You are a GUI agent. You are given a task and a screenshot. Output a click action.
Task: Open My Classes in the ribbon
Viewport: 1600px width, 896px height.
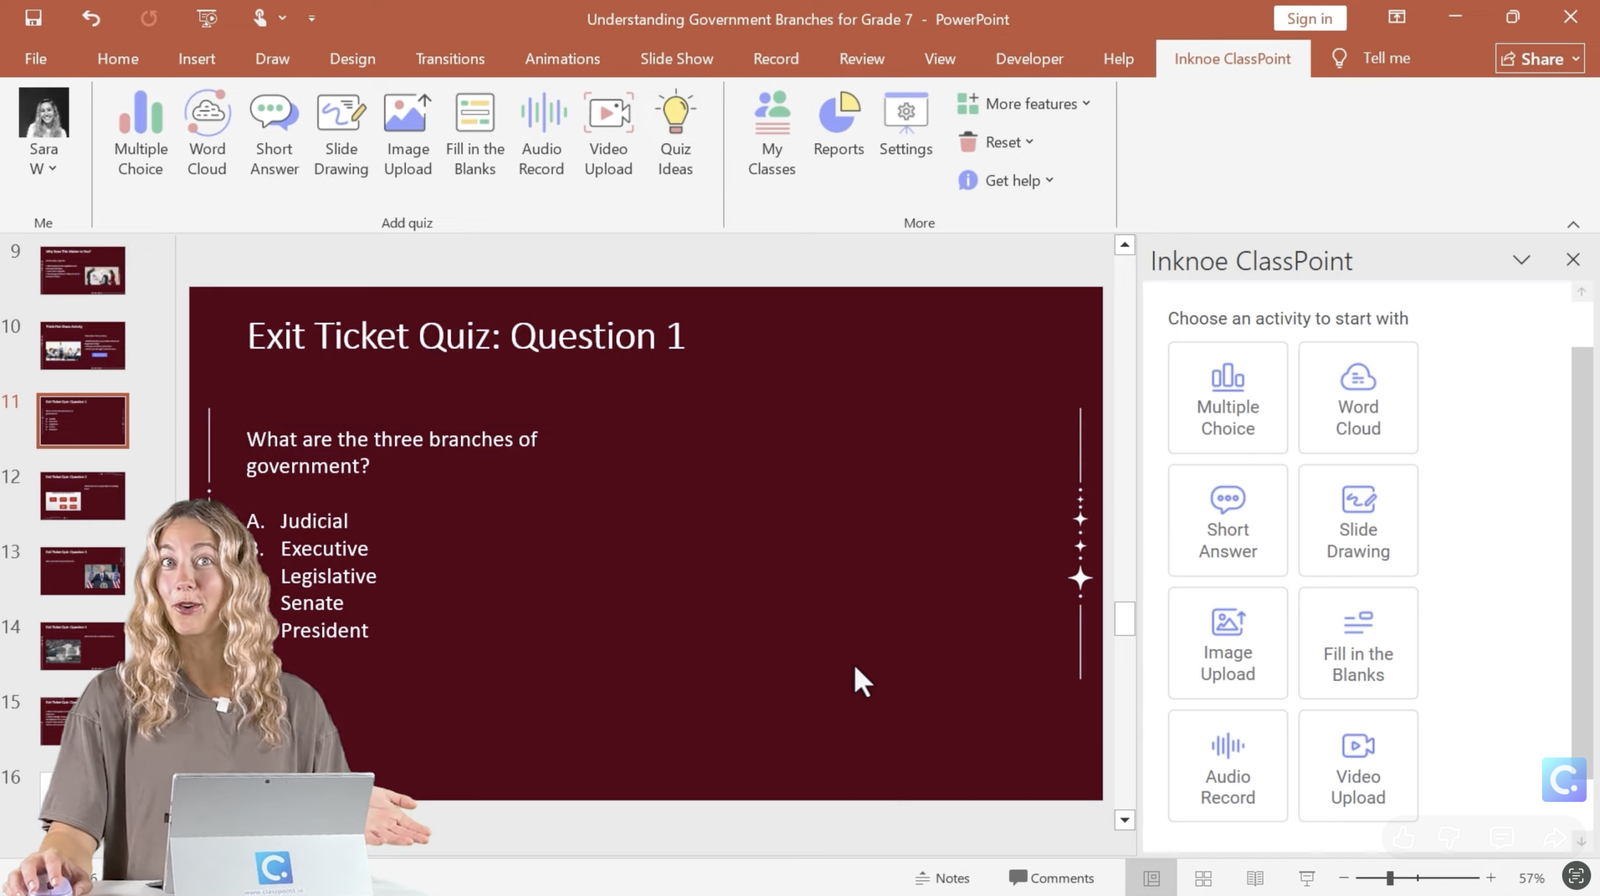coord(772,134)
